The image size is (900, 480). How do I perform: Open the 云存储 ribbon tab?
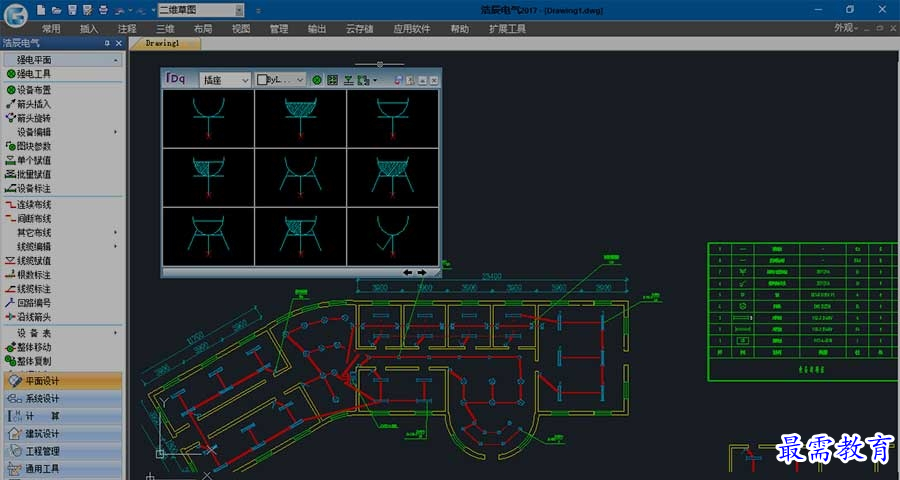point(359,29)
